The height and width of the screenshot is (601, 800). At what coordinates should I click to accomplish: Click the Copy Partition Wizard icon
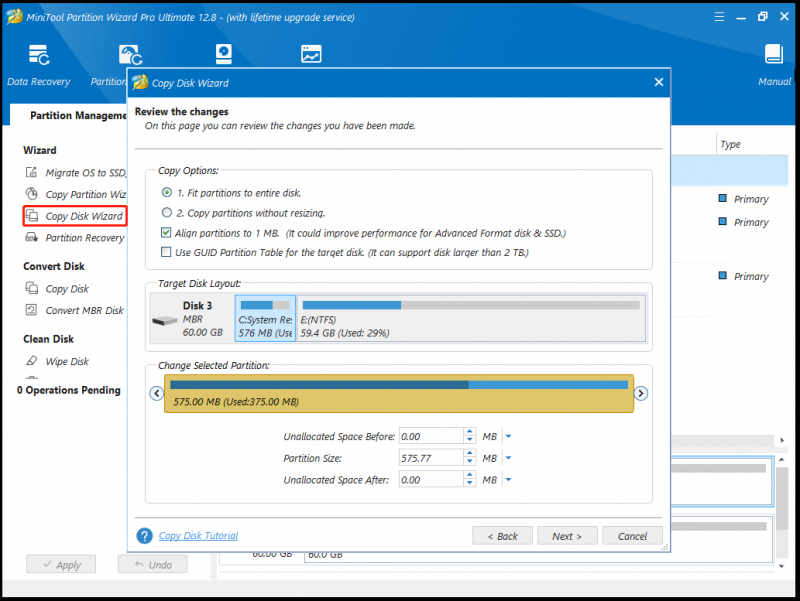point(31,194)
